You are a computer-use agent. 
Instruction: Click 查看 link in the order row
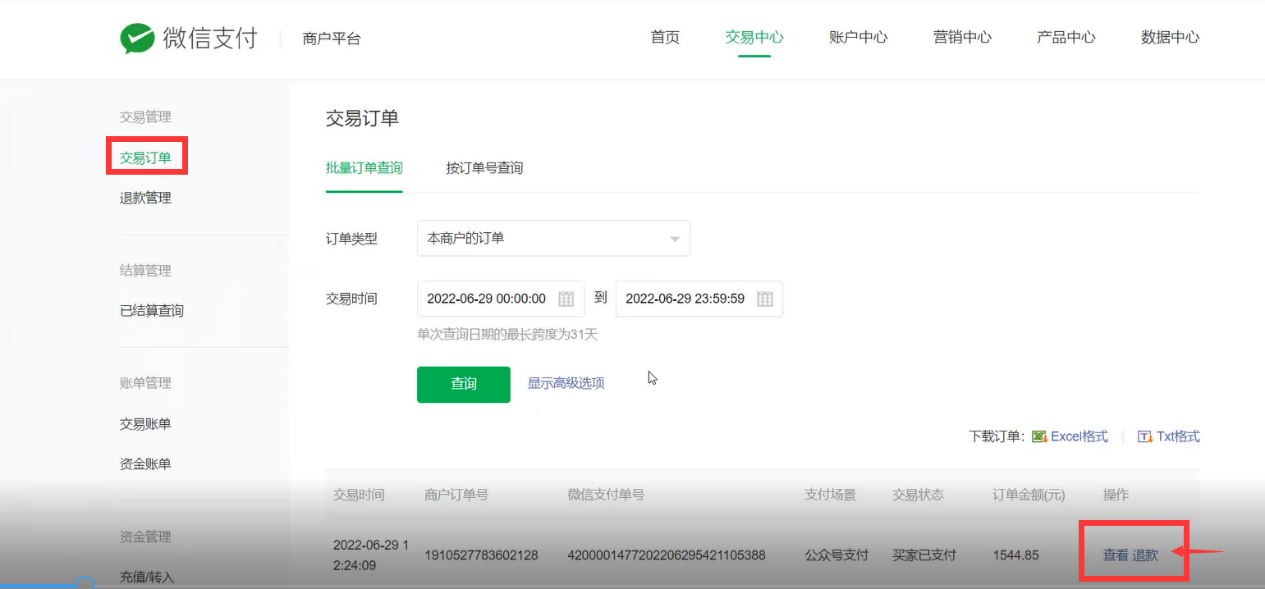(1115, 555)
